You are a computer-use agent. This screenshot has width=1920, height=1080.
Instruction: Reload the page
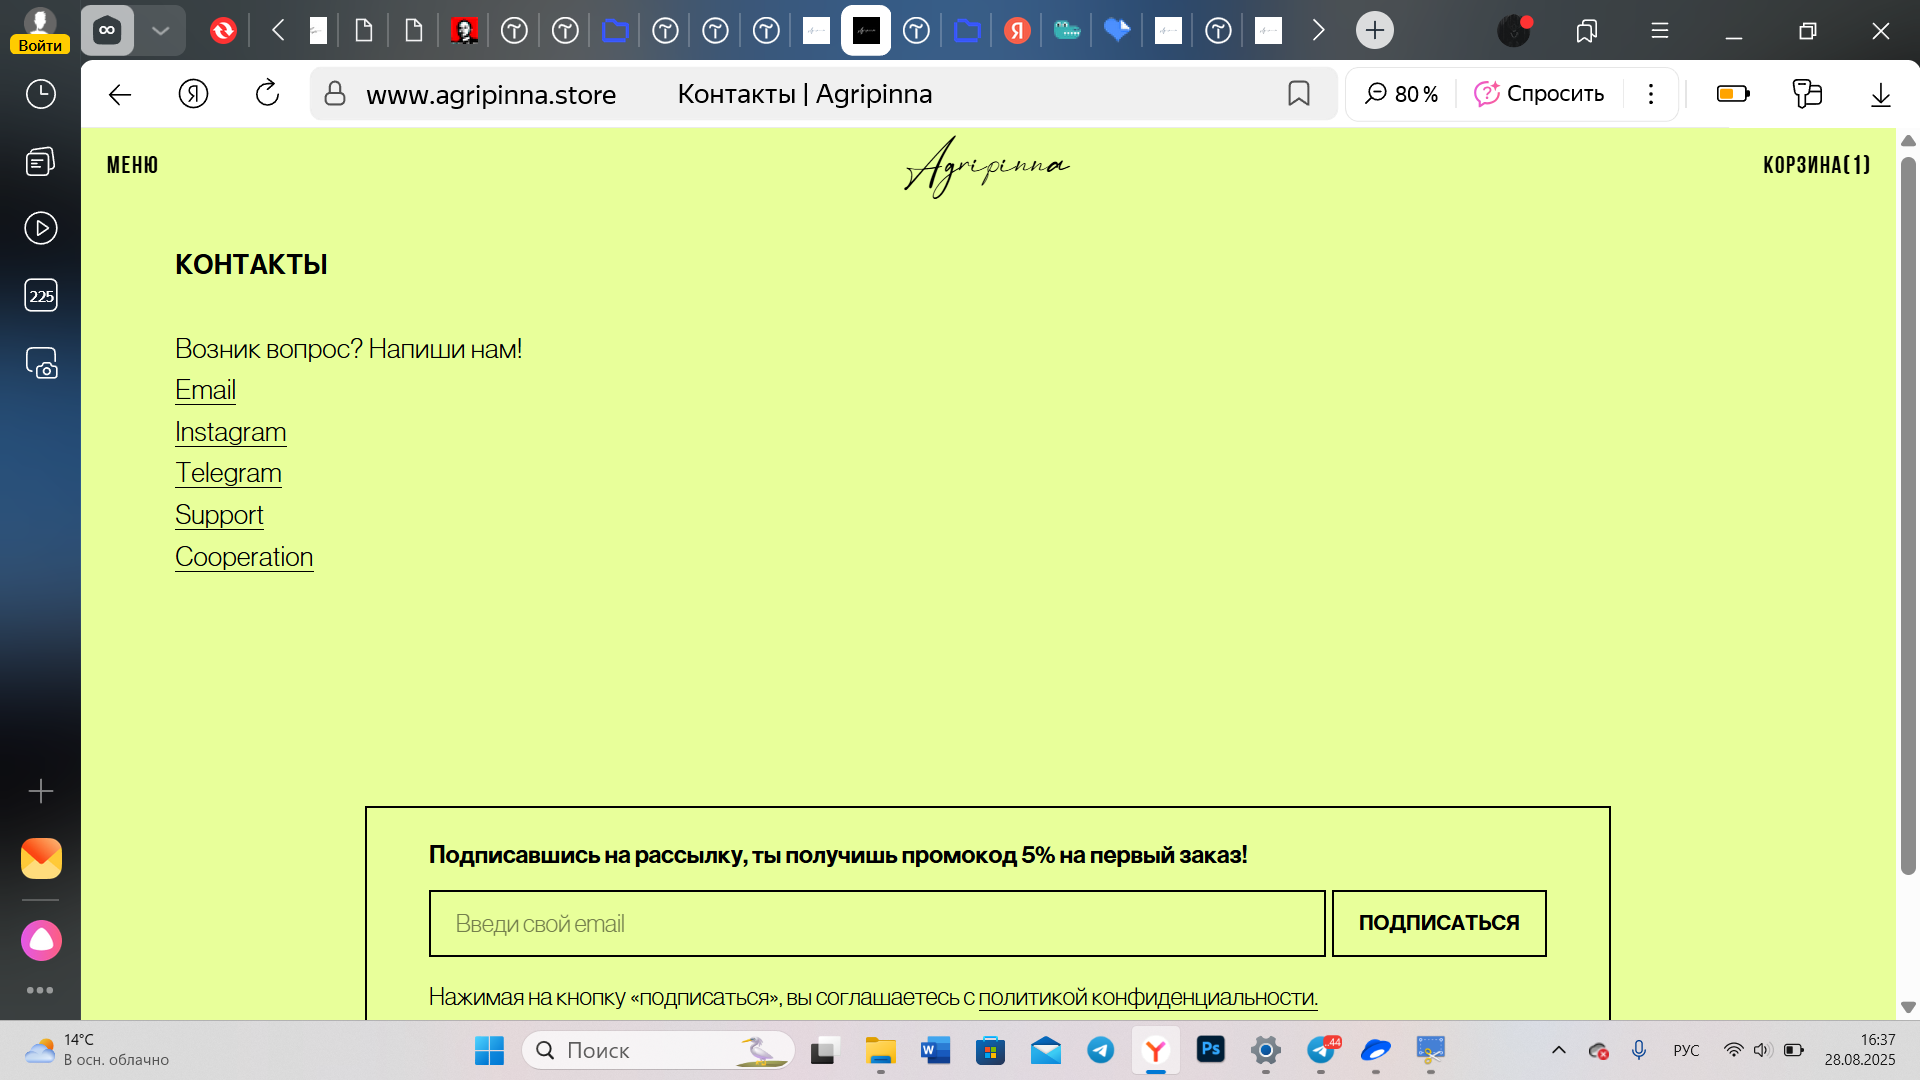click(x=267, y=94)
